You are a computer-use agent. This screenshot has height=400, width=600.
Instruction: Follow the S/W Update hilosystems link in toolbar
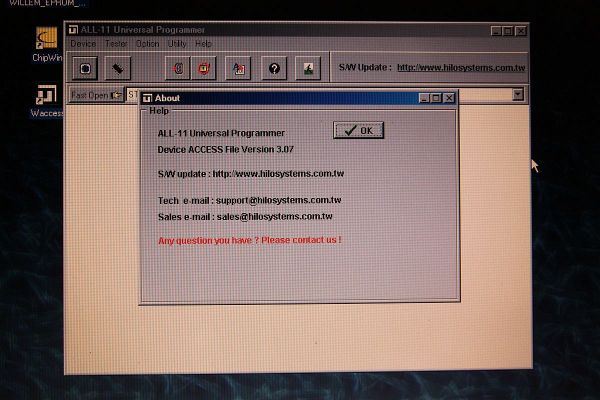pos(461,68)
